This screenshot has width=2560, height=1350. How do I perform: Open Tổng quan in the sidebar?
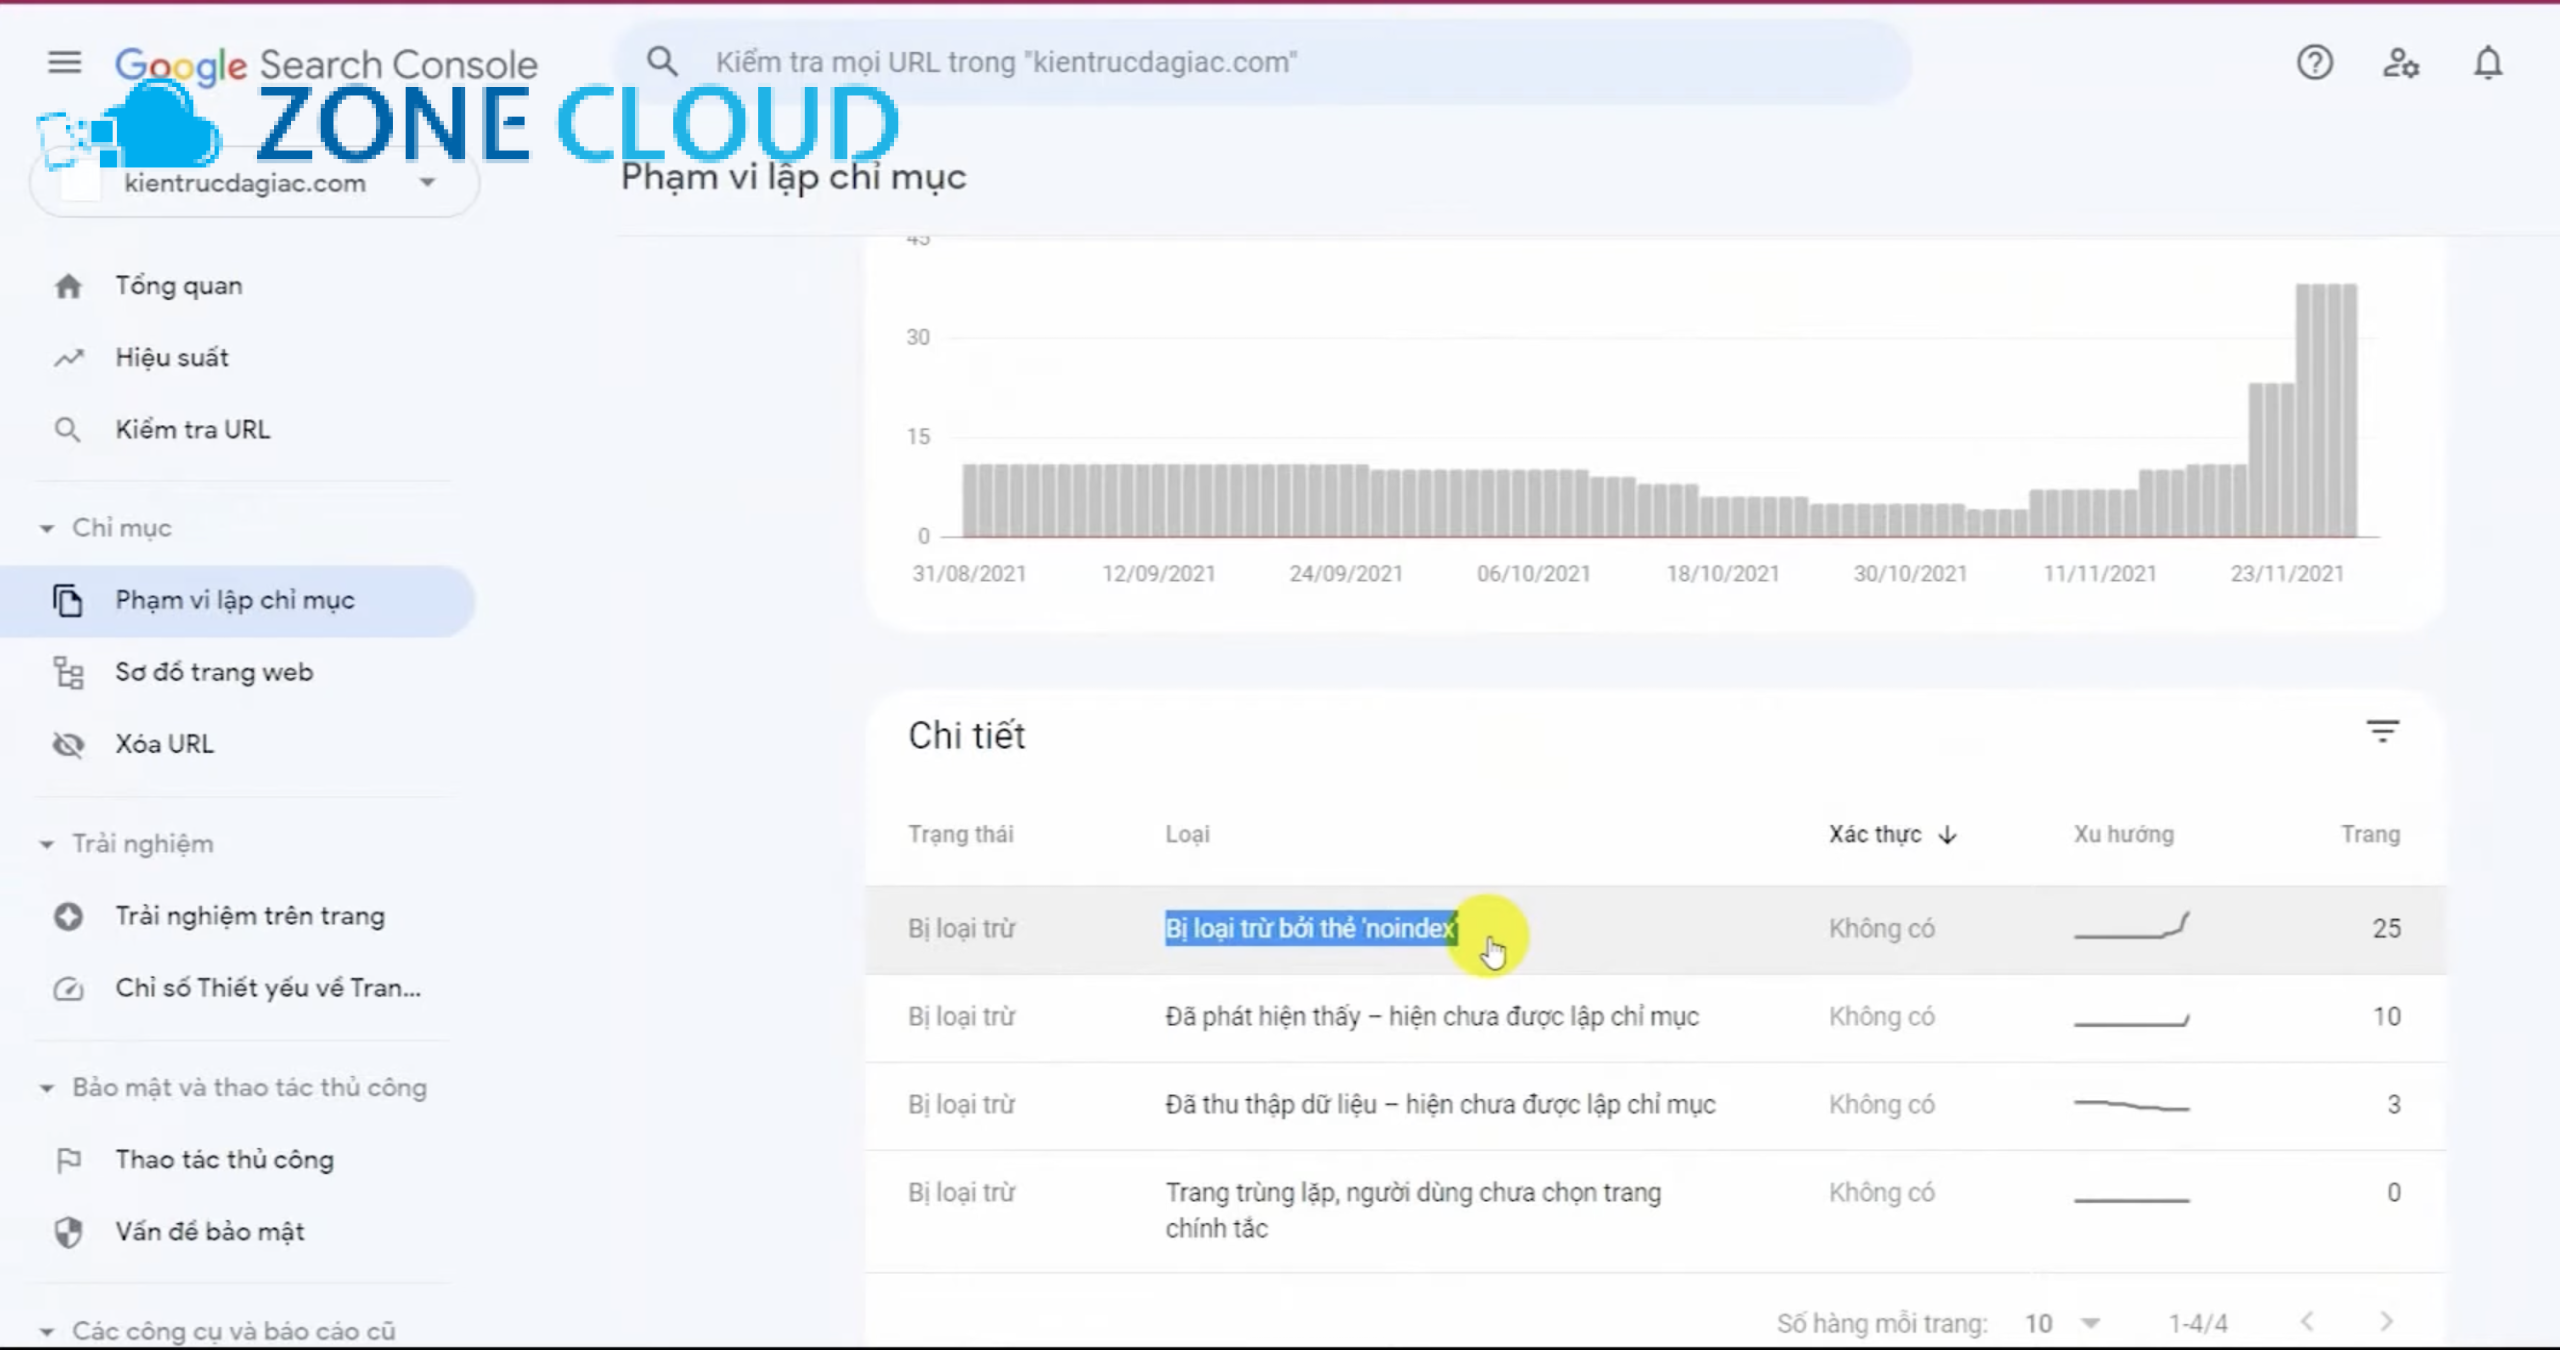point(179,286)
